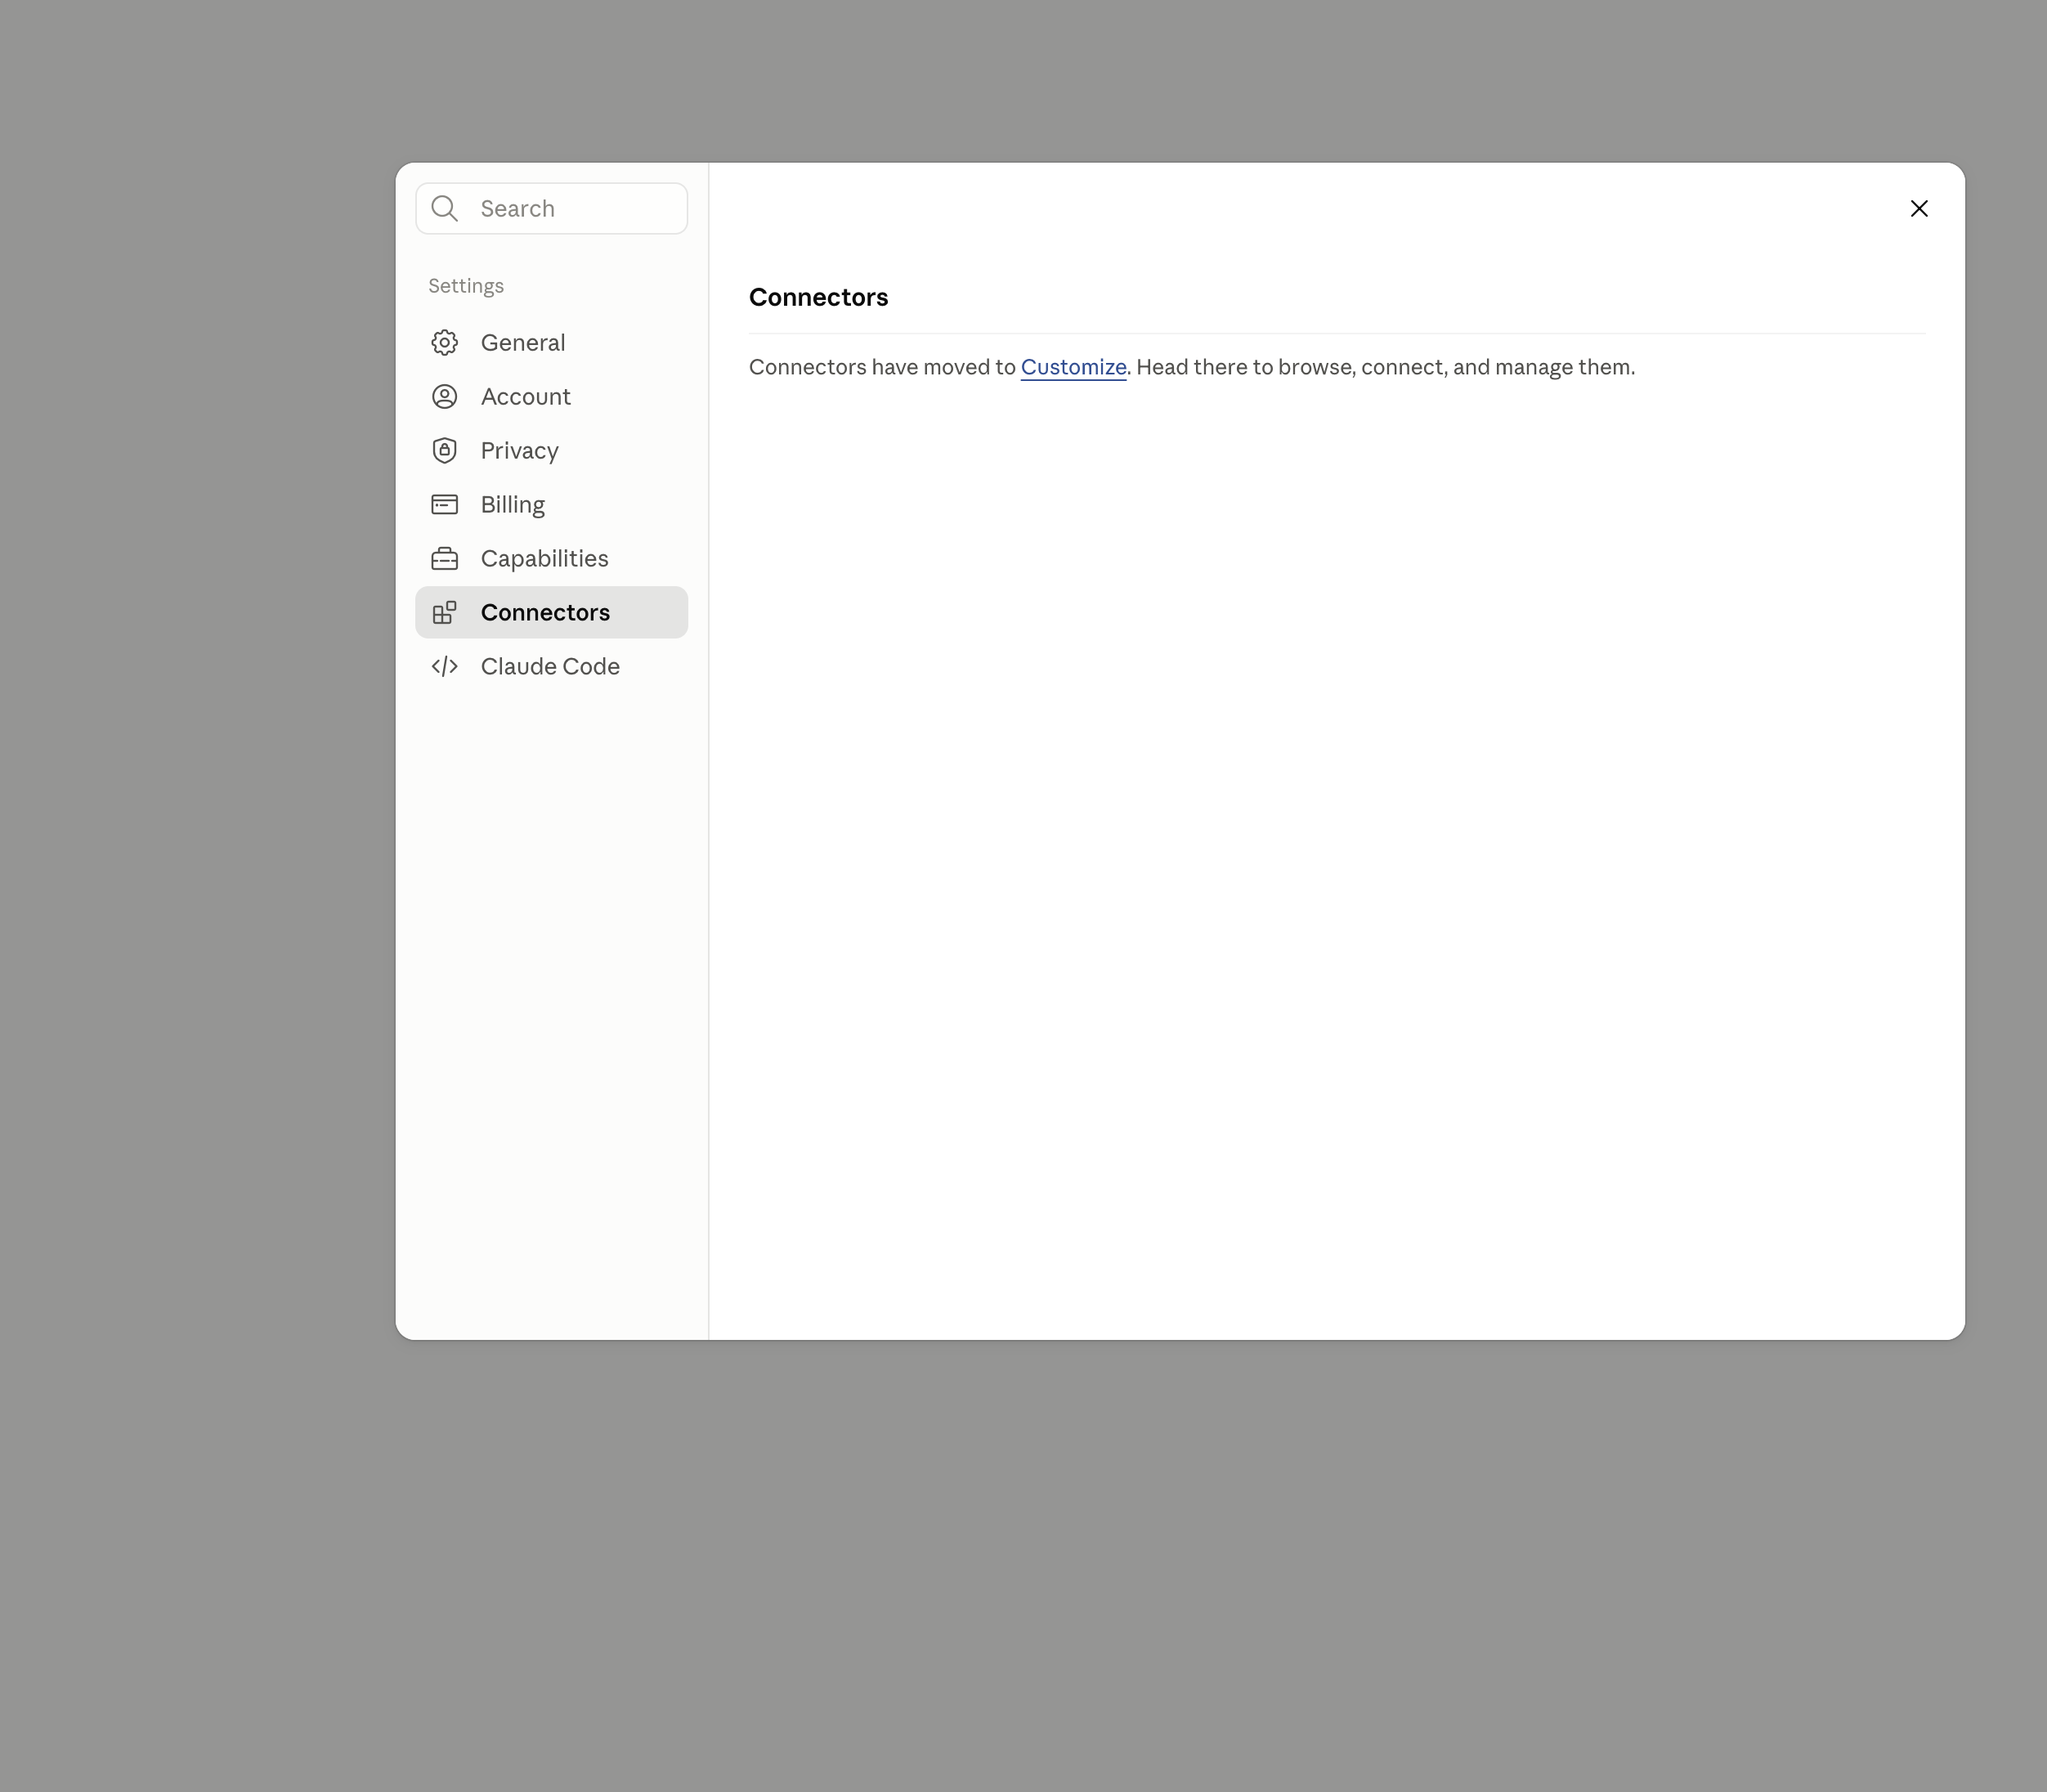Open Billing settings
This screenshot has height=1792, width=2047.
point(551,505)
